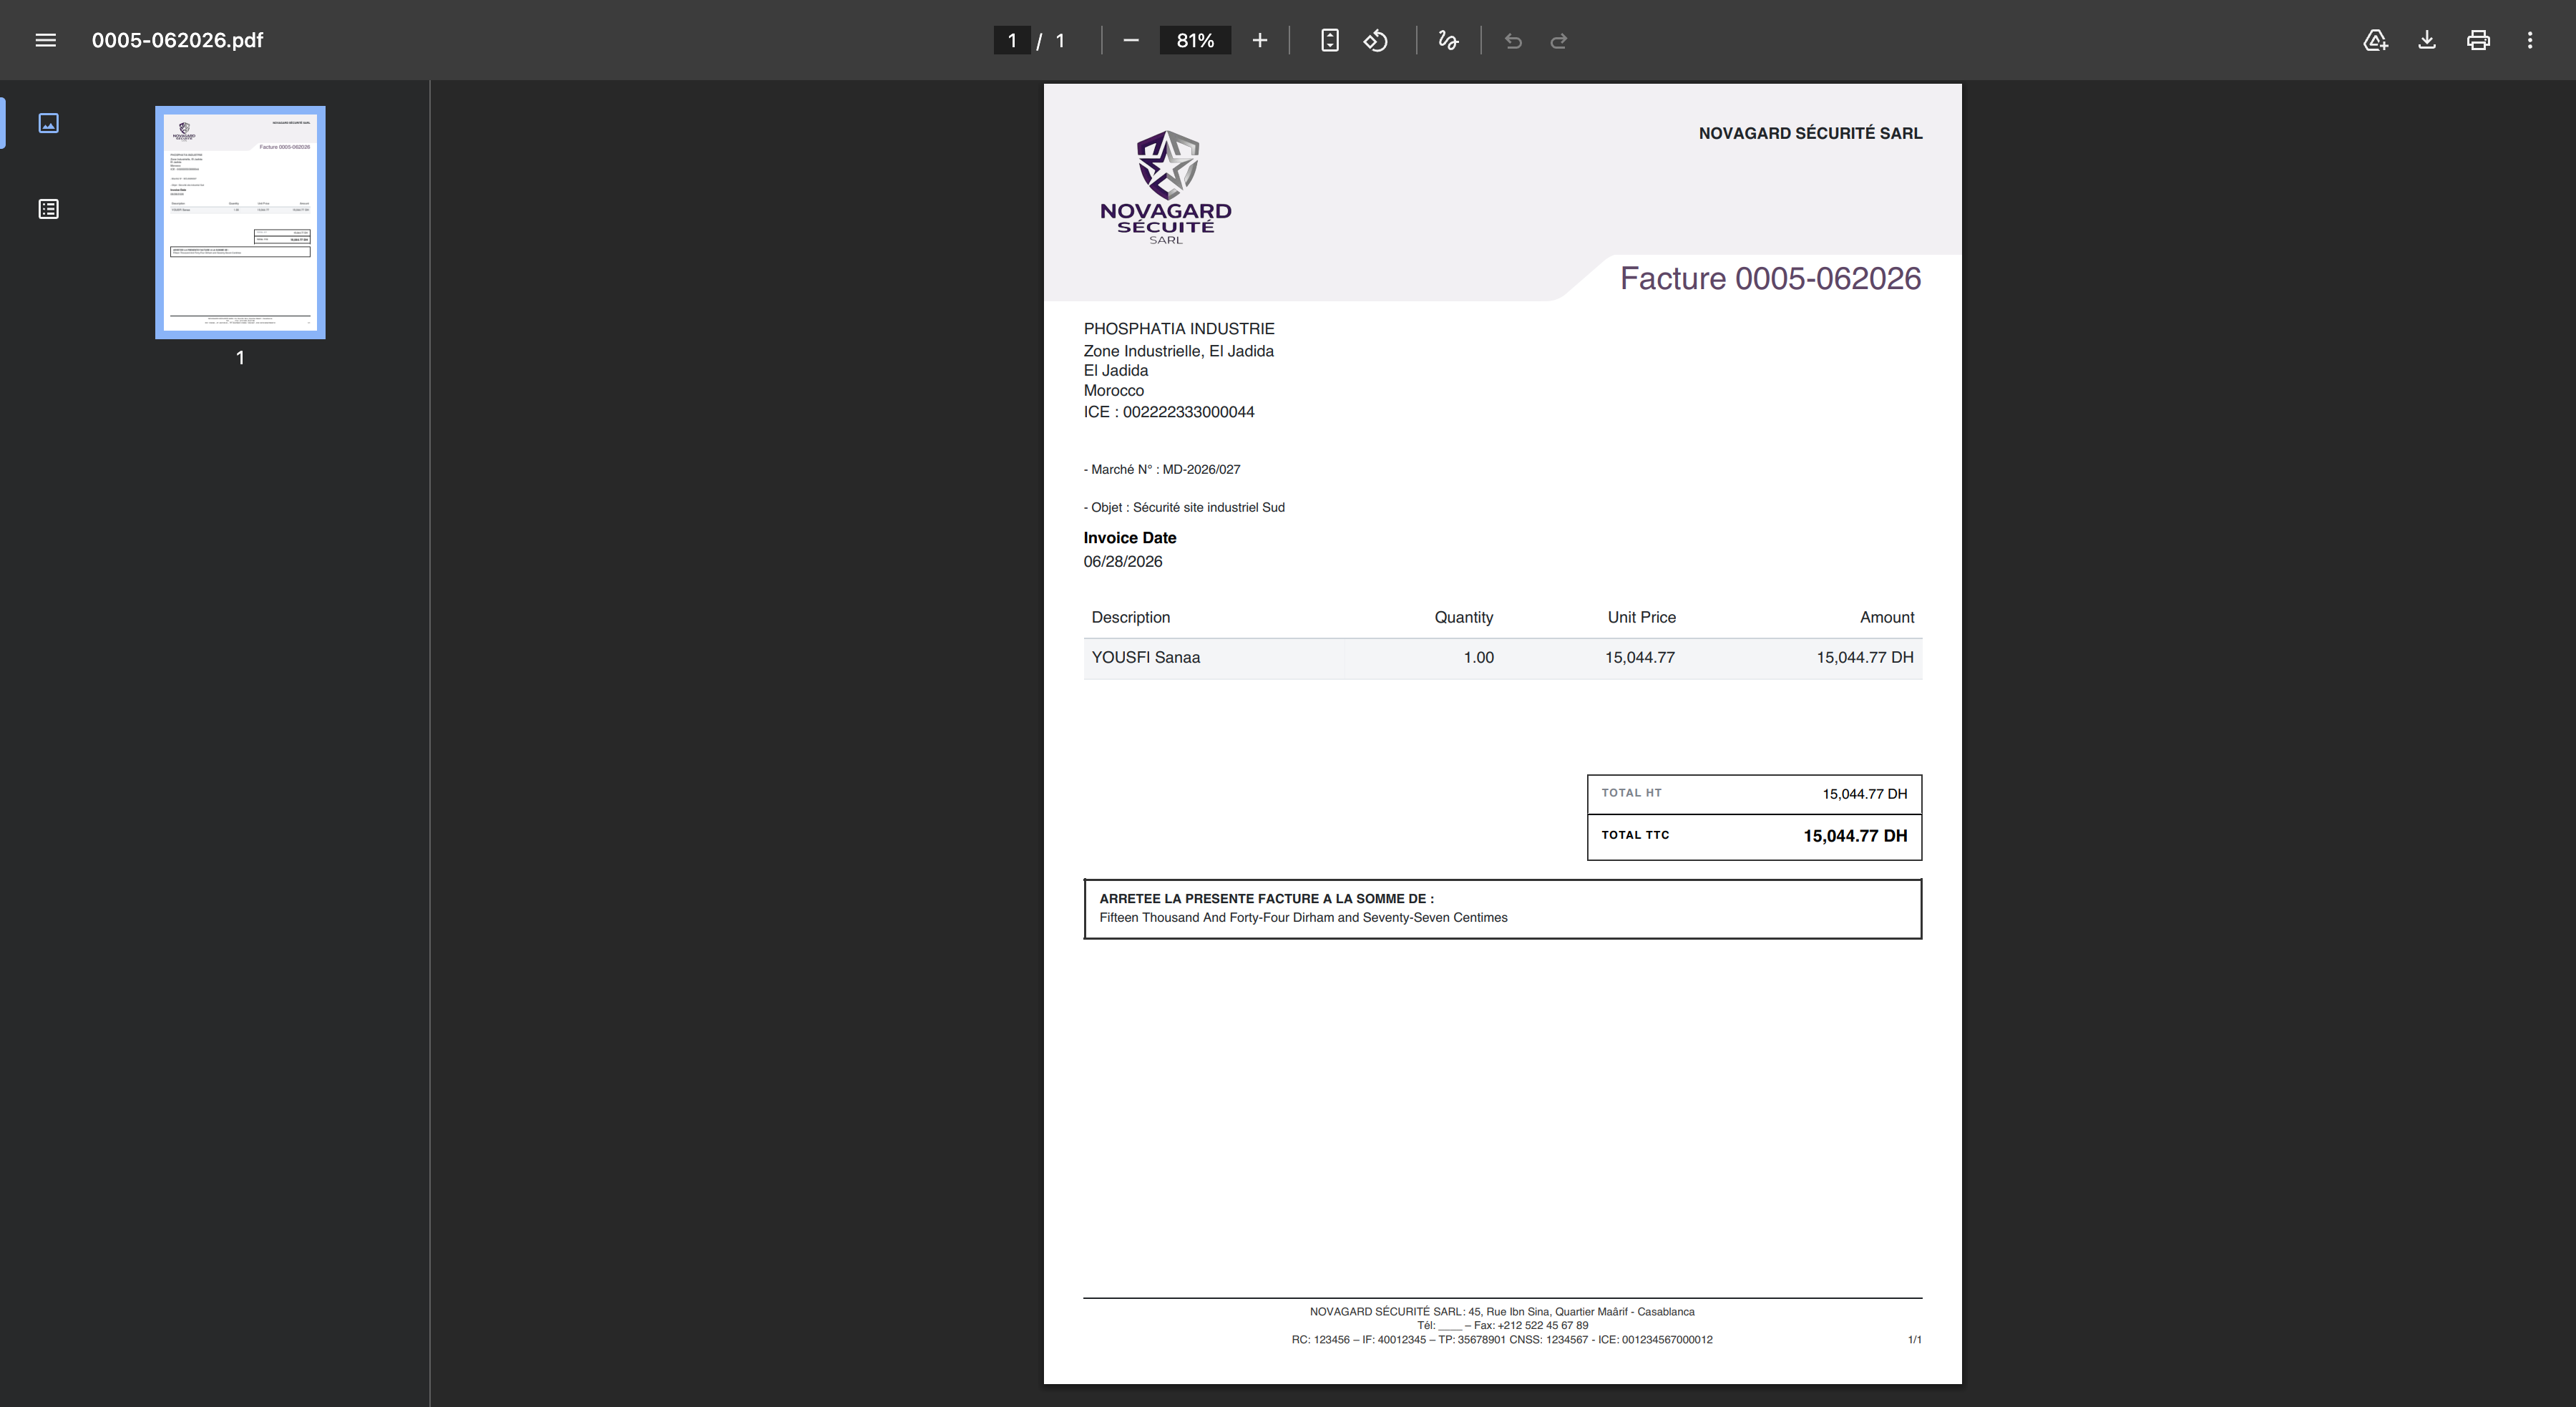This screenshot has width=2576, height=1407.
Task: Show document outline view in sidebar
Action: [x=48, y=209]
